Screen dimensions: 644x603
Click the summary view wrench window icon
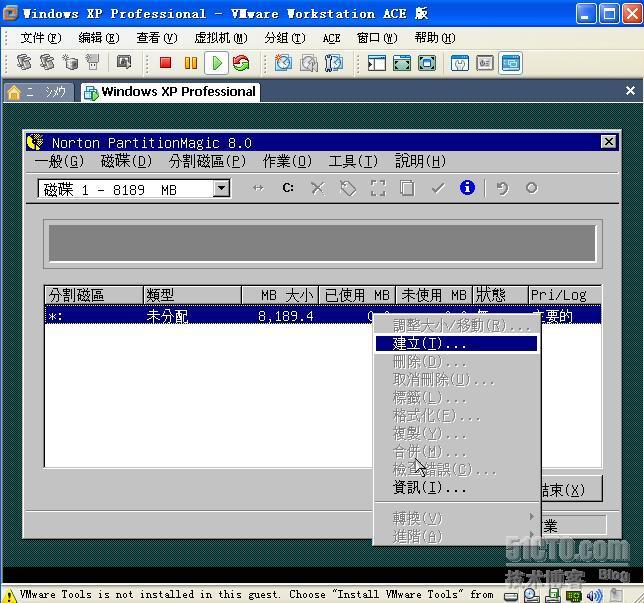460,63
